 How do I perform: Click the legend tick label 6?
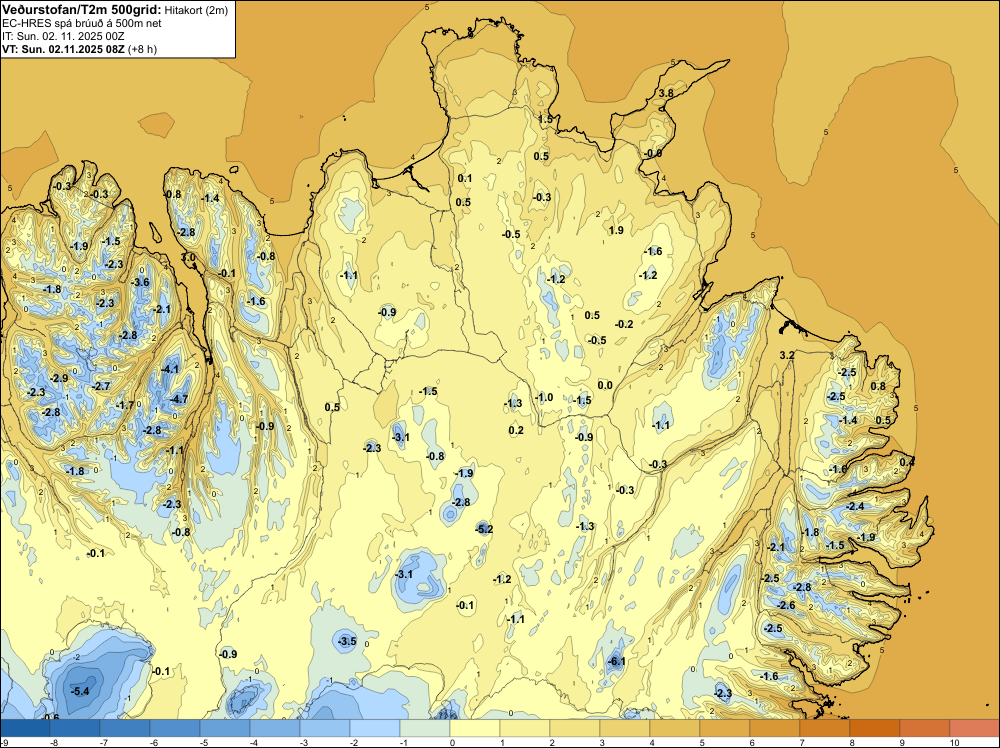coord(751,743)
